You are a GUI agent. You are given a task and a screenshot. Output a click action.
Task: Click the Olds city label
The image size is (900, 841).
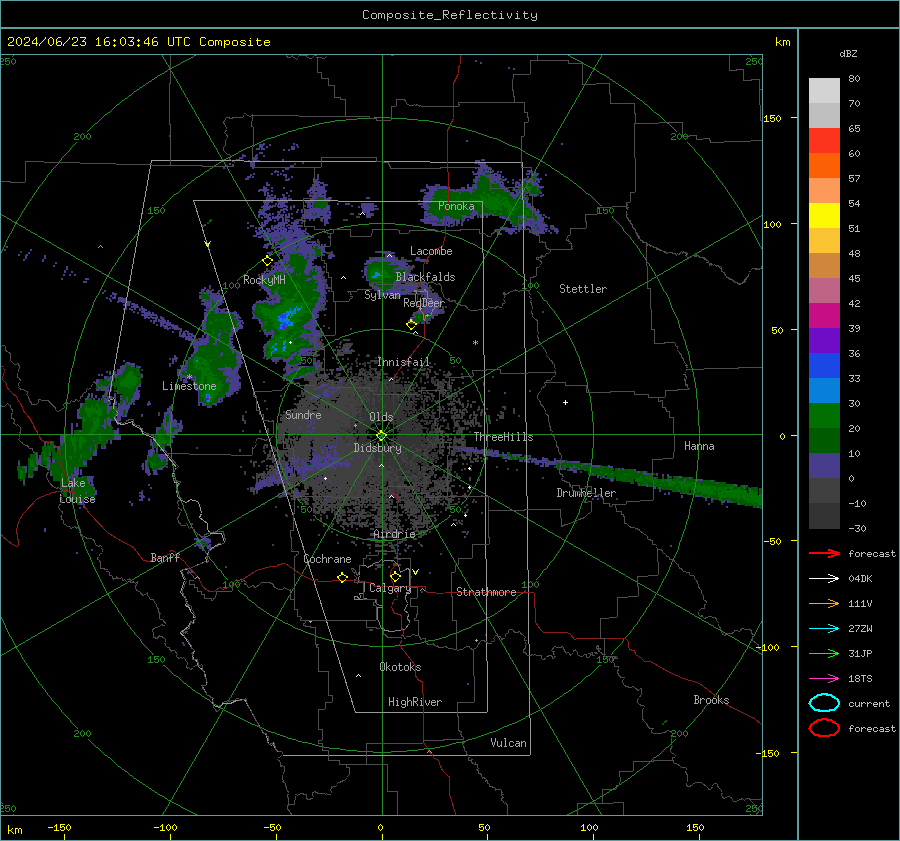(x=381, y=417)
